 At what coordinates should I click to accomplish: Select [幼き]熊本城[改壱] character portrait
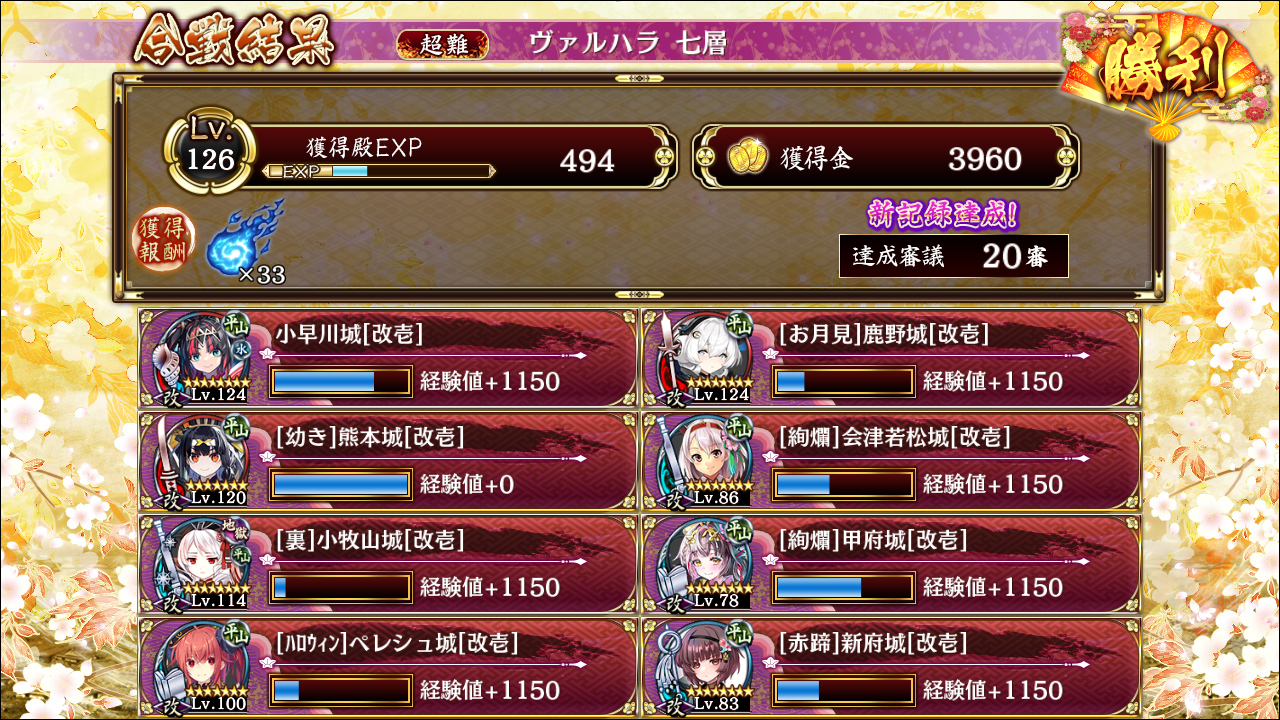click(x=201, y=460)
